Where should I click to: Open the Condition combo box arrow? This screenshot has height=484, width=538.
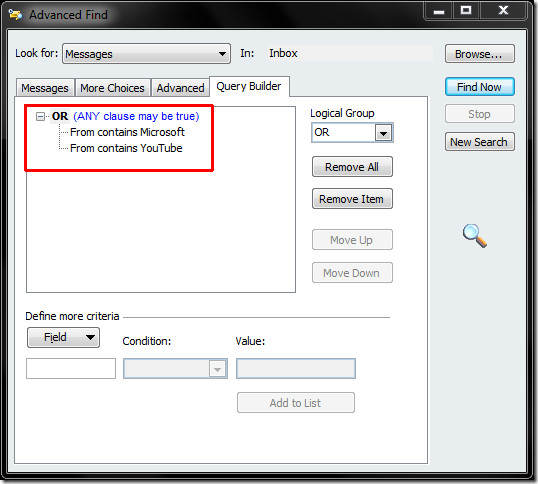click(x=218, y=369)
